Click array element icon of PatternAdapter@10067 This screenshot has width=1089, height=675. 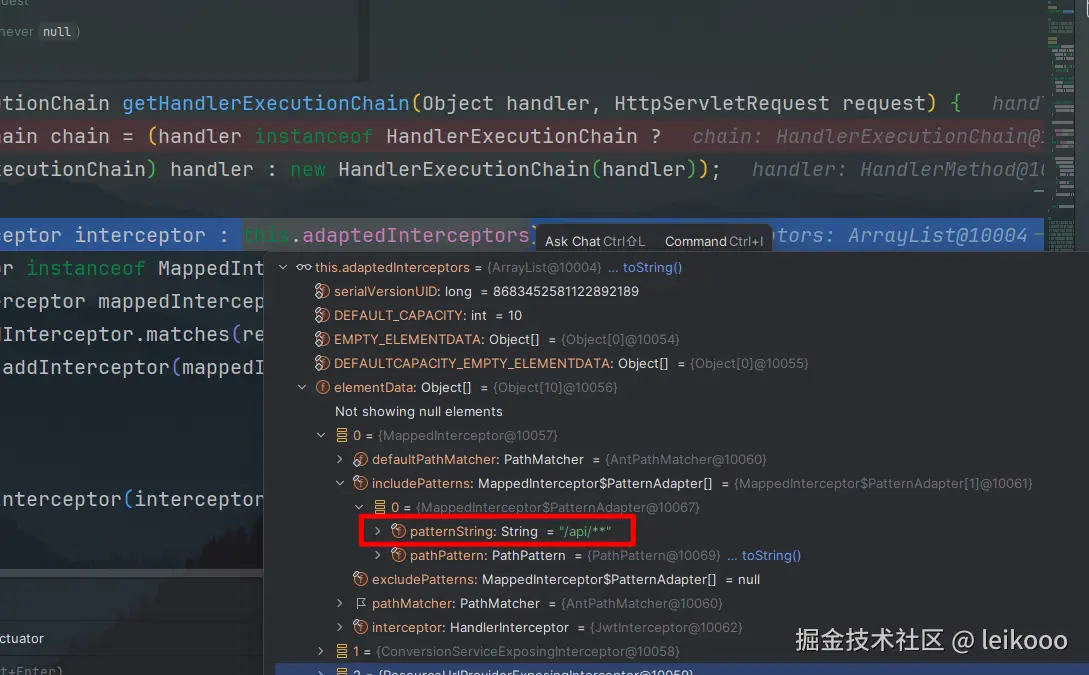(379, 507)
